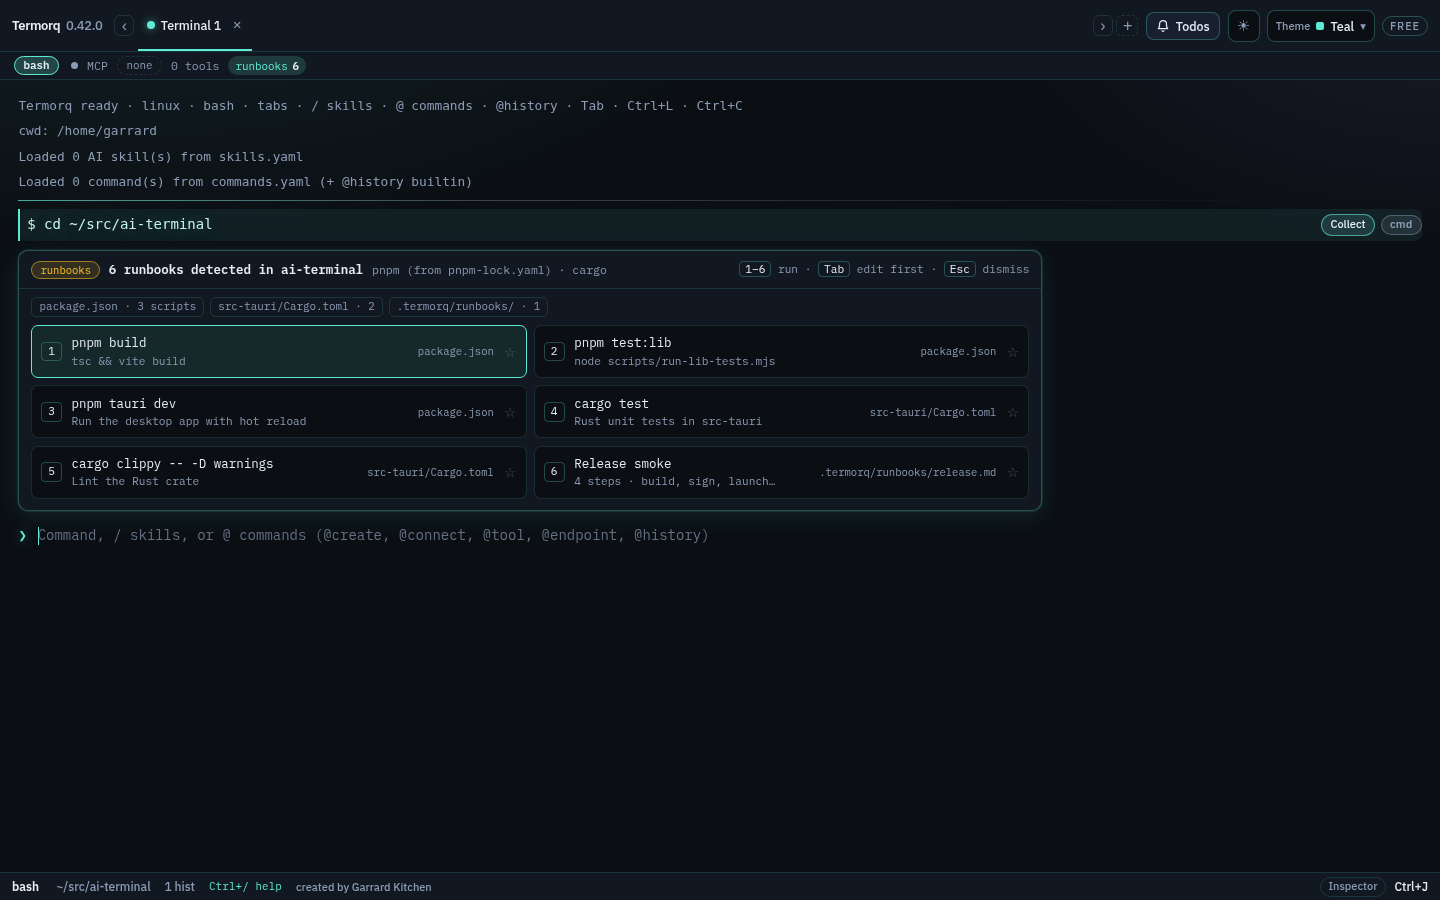Star the cargo clippy runbook
Screen dimensions: 1440x900
[510, 472]
